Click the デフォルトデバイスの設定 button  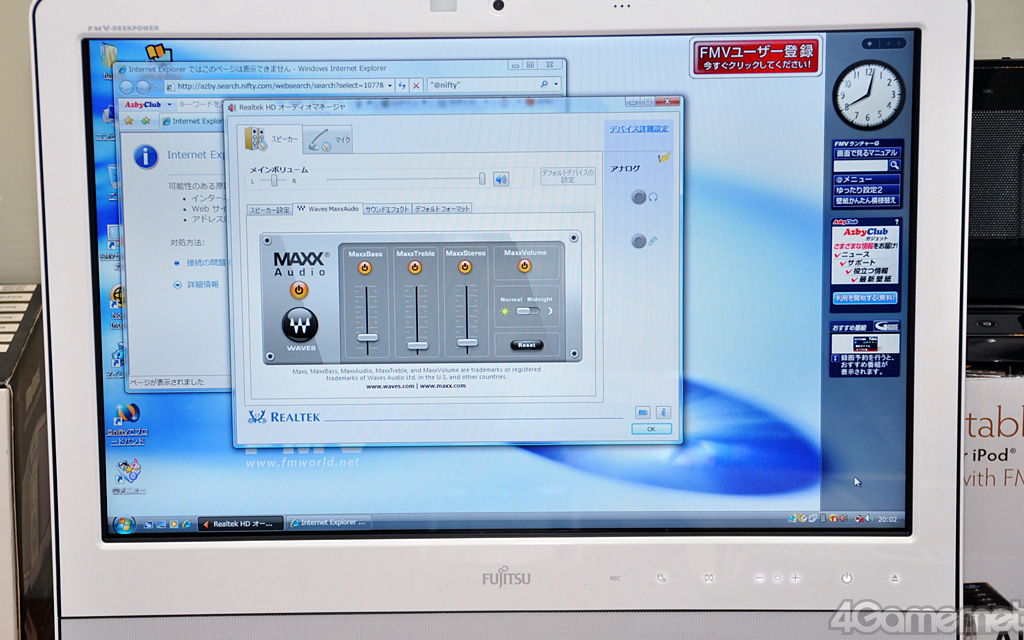point(568,176)
